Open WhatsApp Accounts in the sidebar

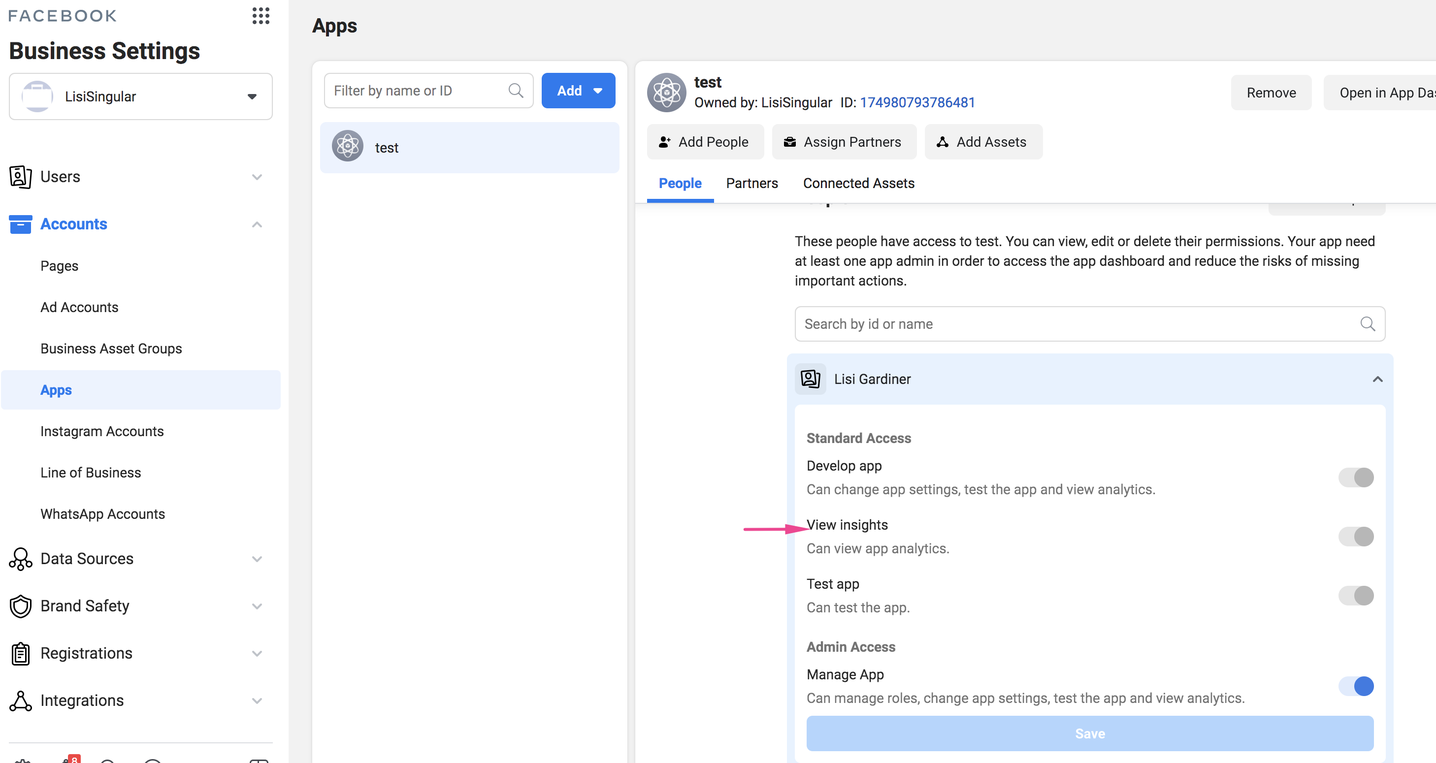point(103,514)
